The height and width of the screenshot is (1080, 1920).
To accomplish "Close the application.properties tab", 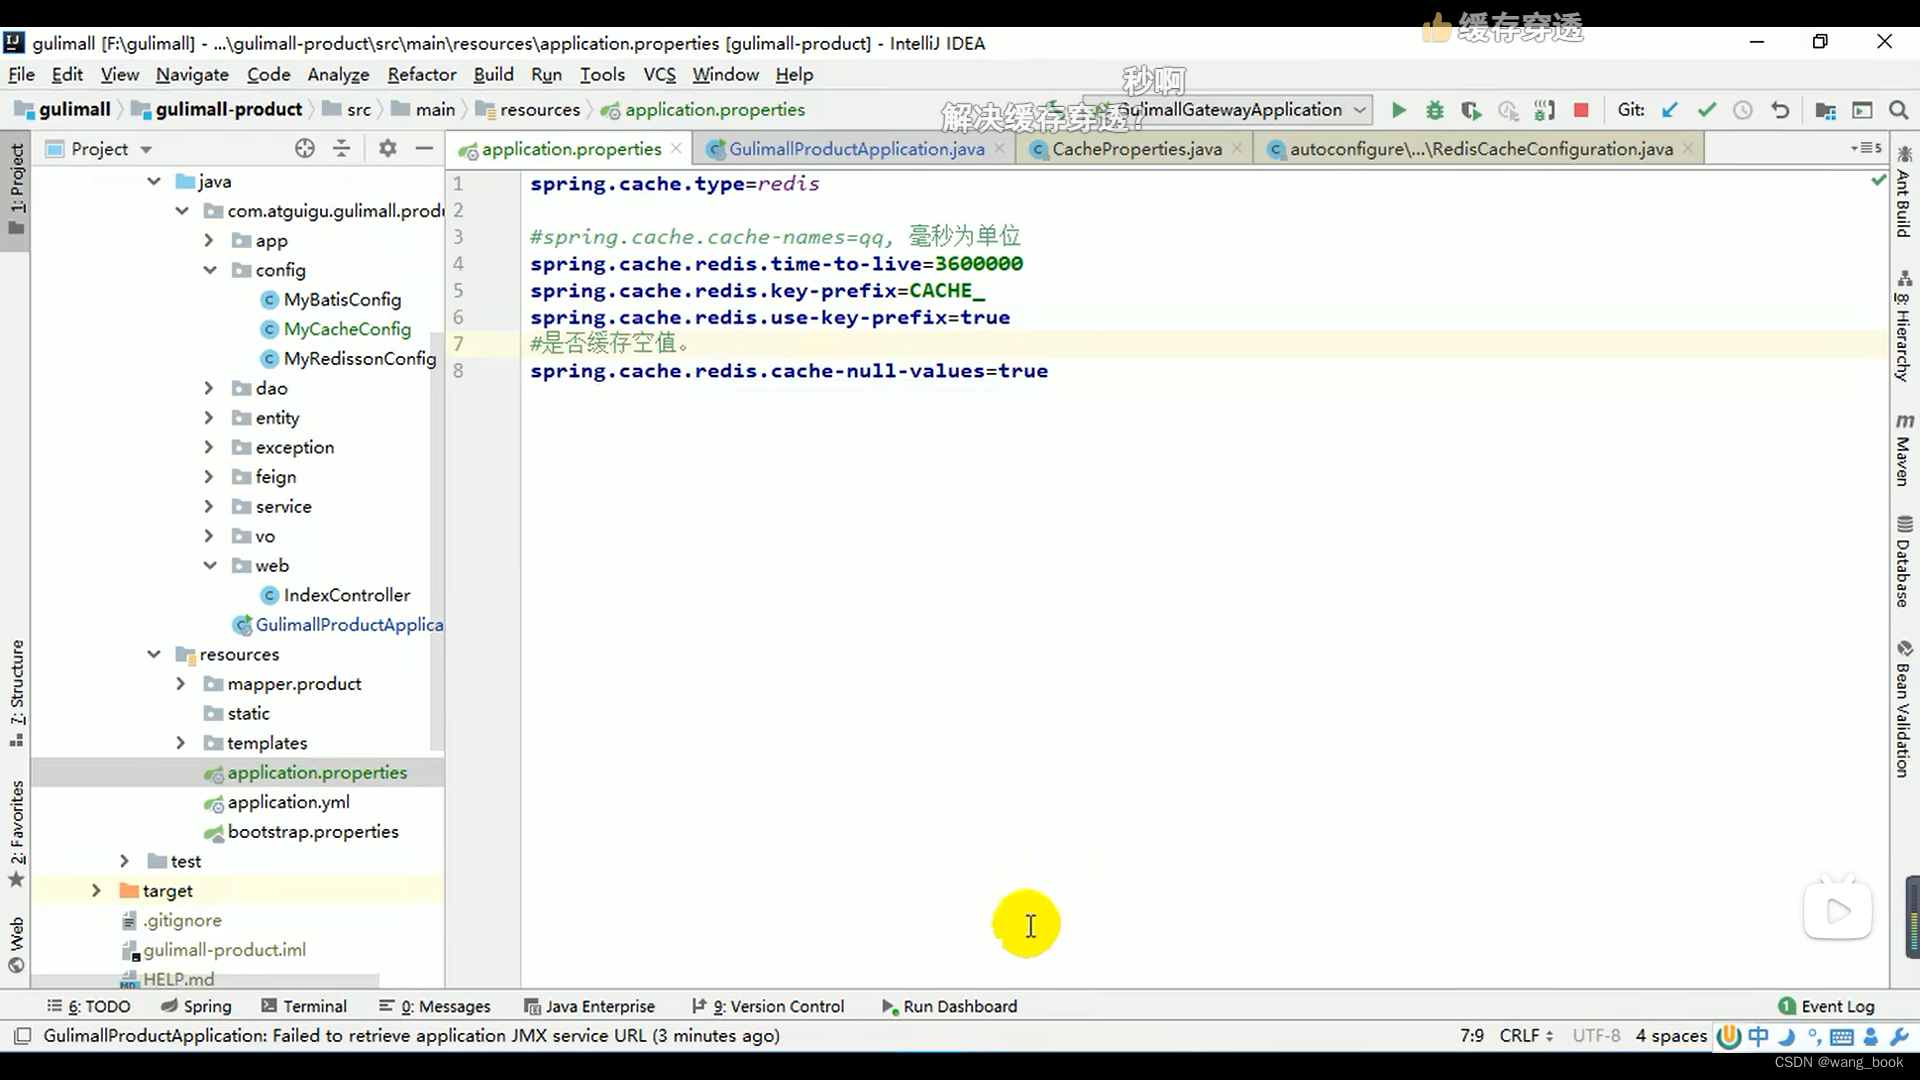I will pos(677,148).
